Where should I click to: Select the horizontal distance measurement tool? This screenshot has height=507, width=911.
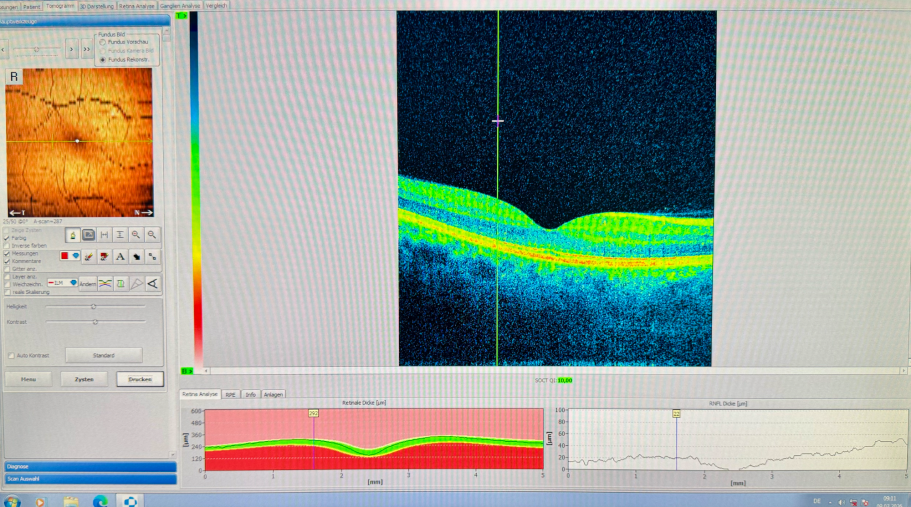point(104,234)
